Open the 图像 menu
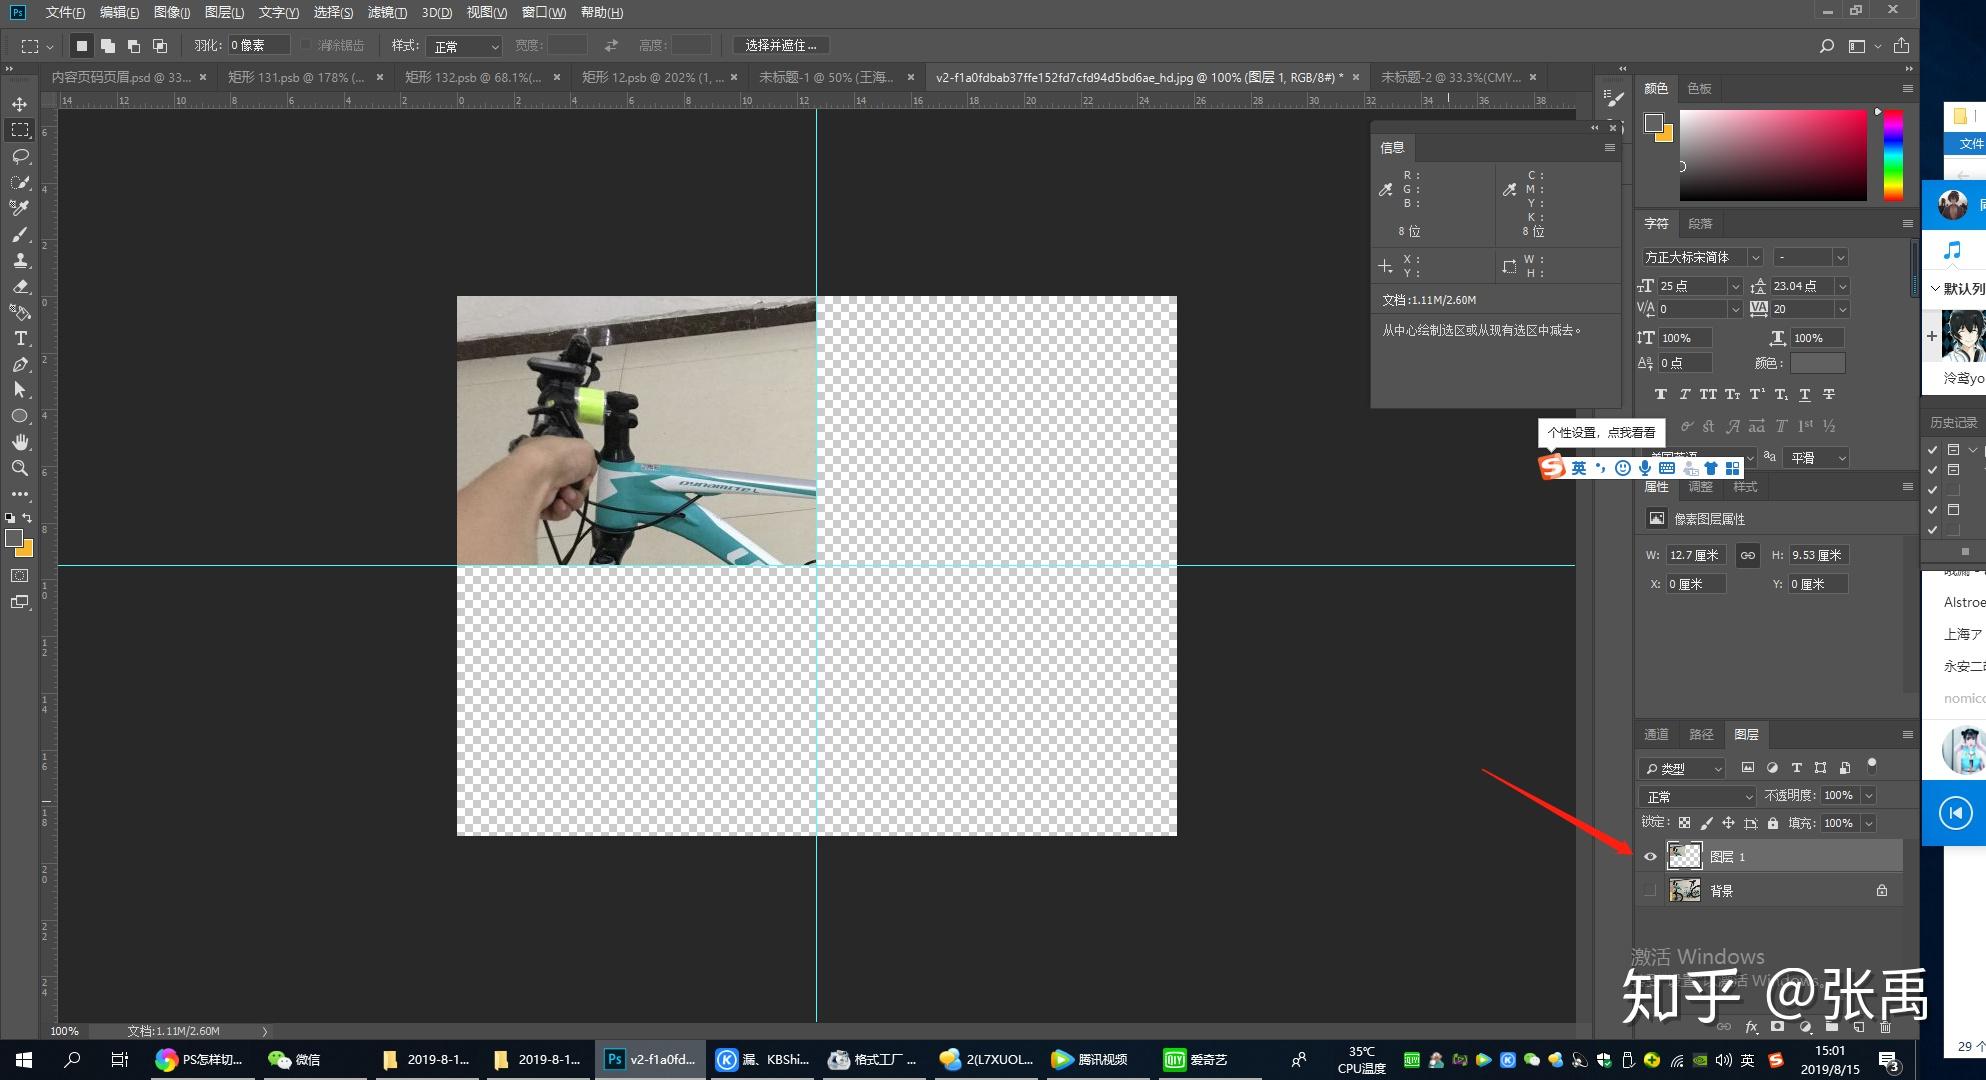Image resolution: width=1986 pixels, height=1080 pixels. click(165, 12)
